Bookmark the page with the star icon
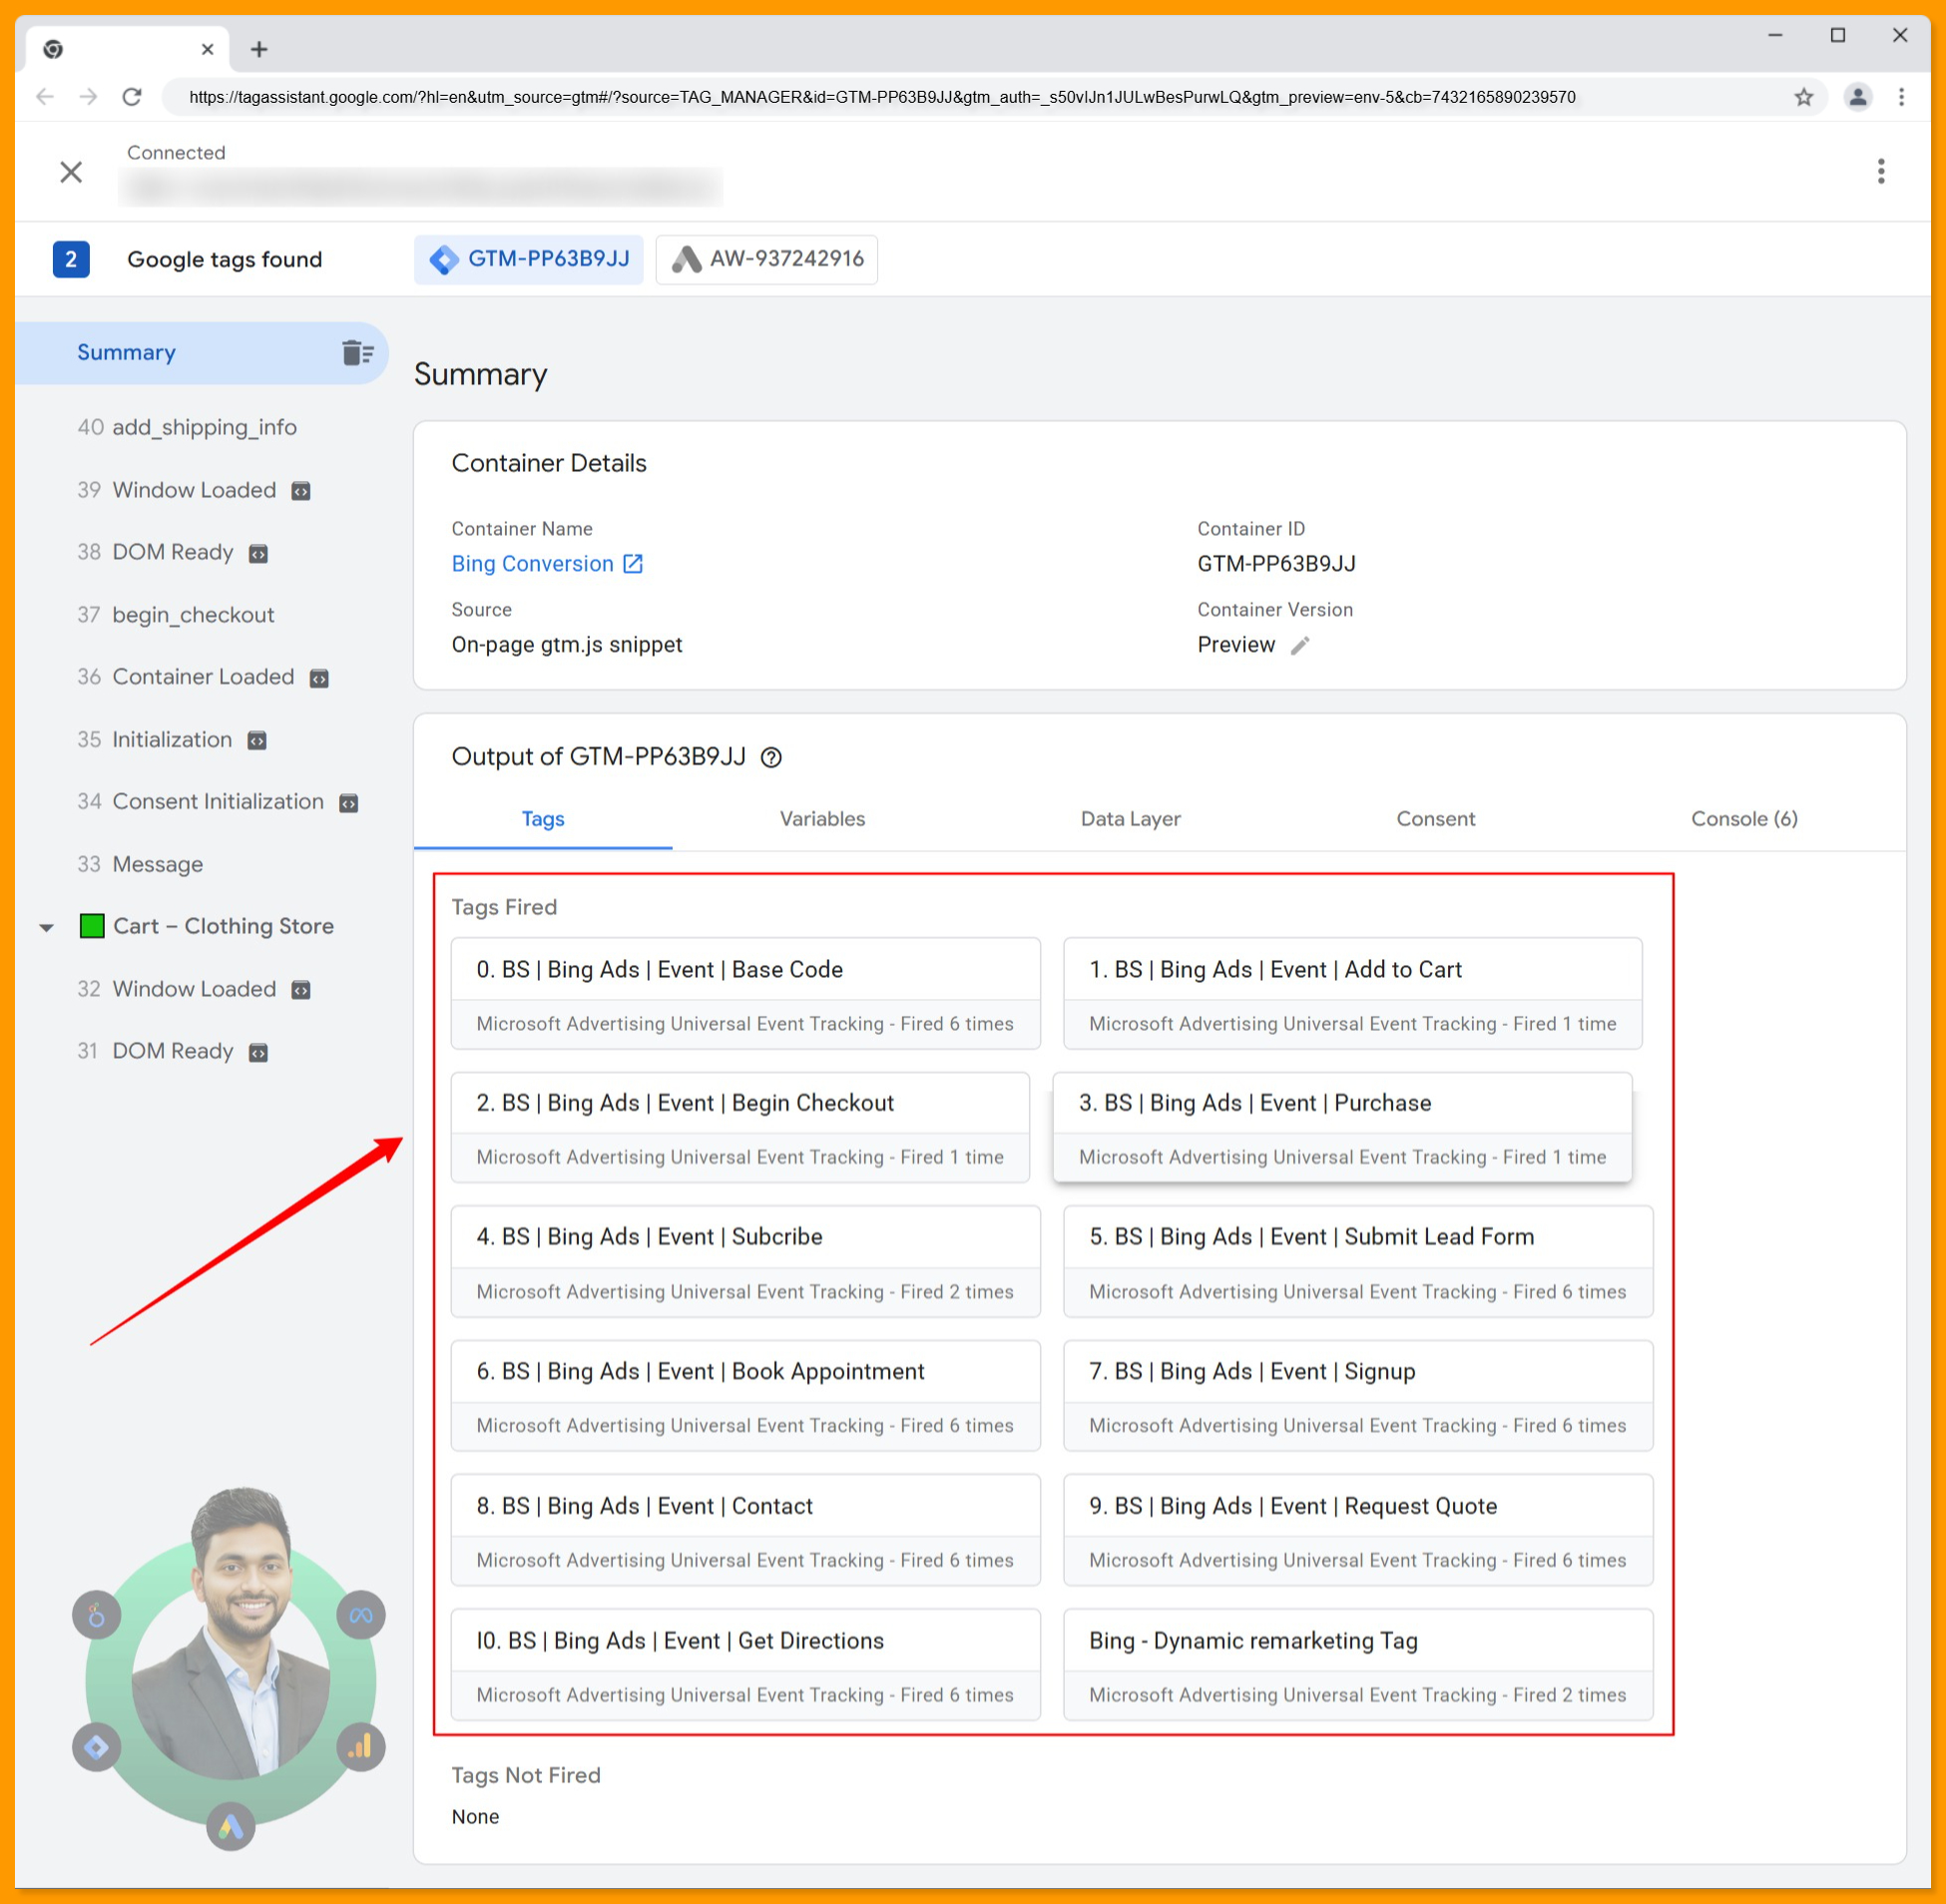Screen dimensions: 1946x1904 click(1804, 97)
